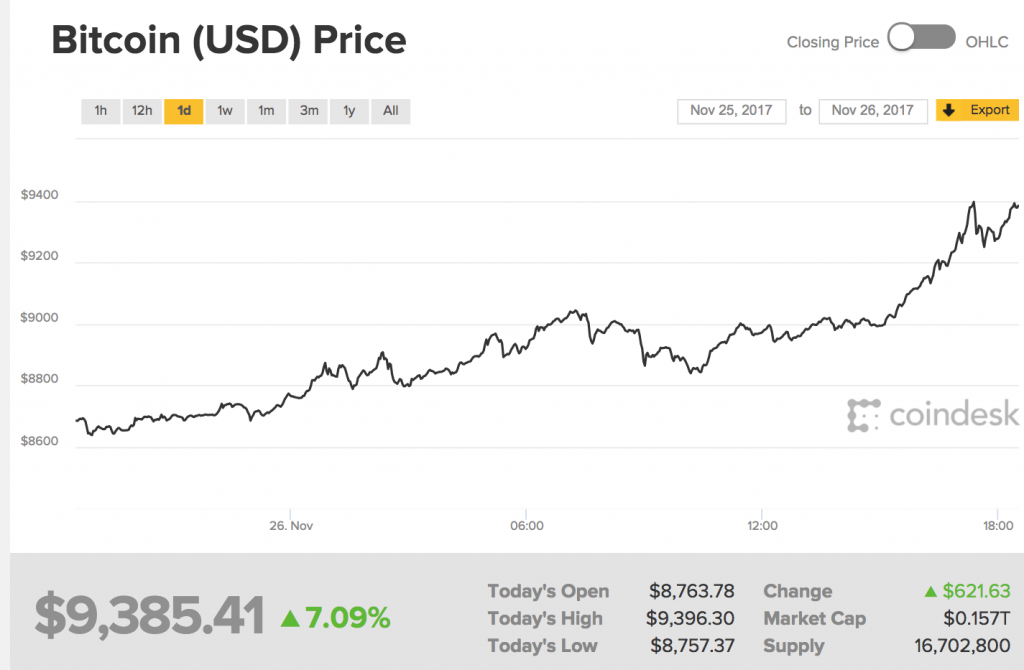Switch to the 1w range
The width and height of the screenshot is (1024, 670).
224,111
